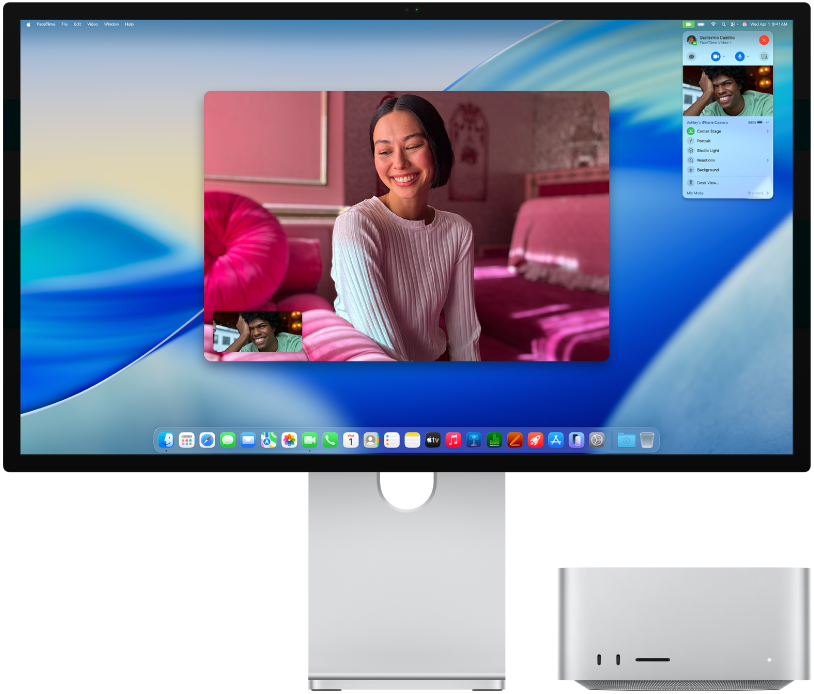Viewport: 814px width, 694px height.
Task: Select Desk View in the video controls
Action: pyautogui.click(x=706, y=180)
